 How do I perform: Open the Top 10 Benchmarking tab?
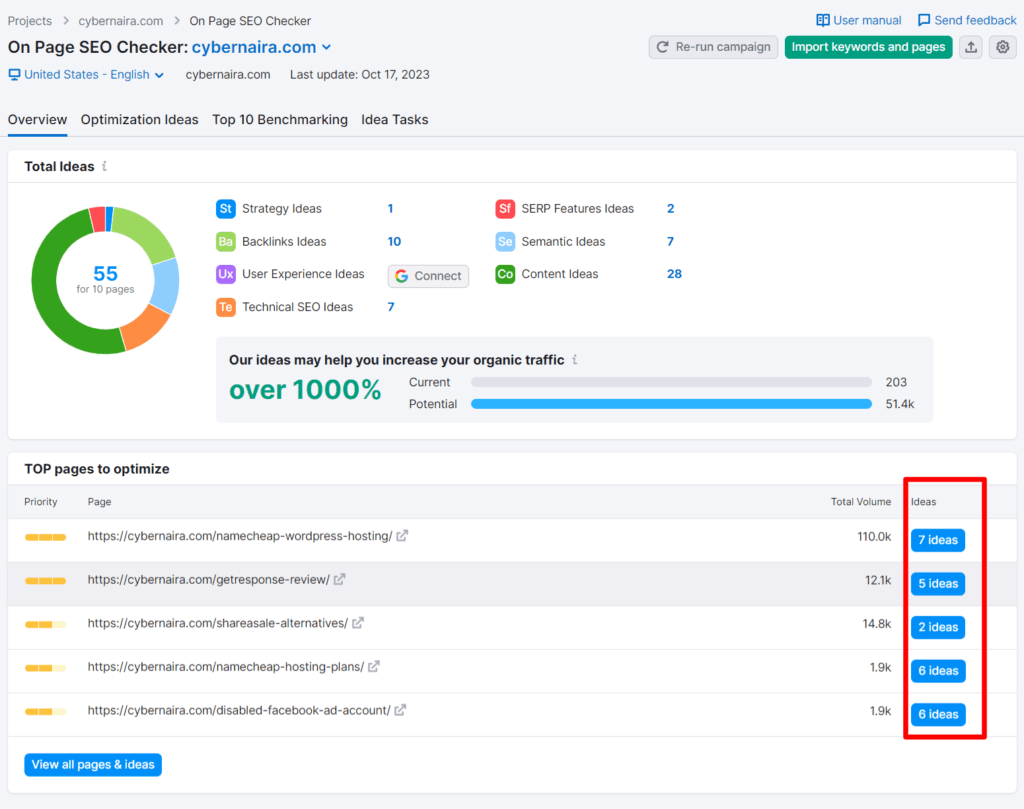[280, 119]
